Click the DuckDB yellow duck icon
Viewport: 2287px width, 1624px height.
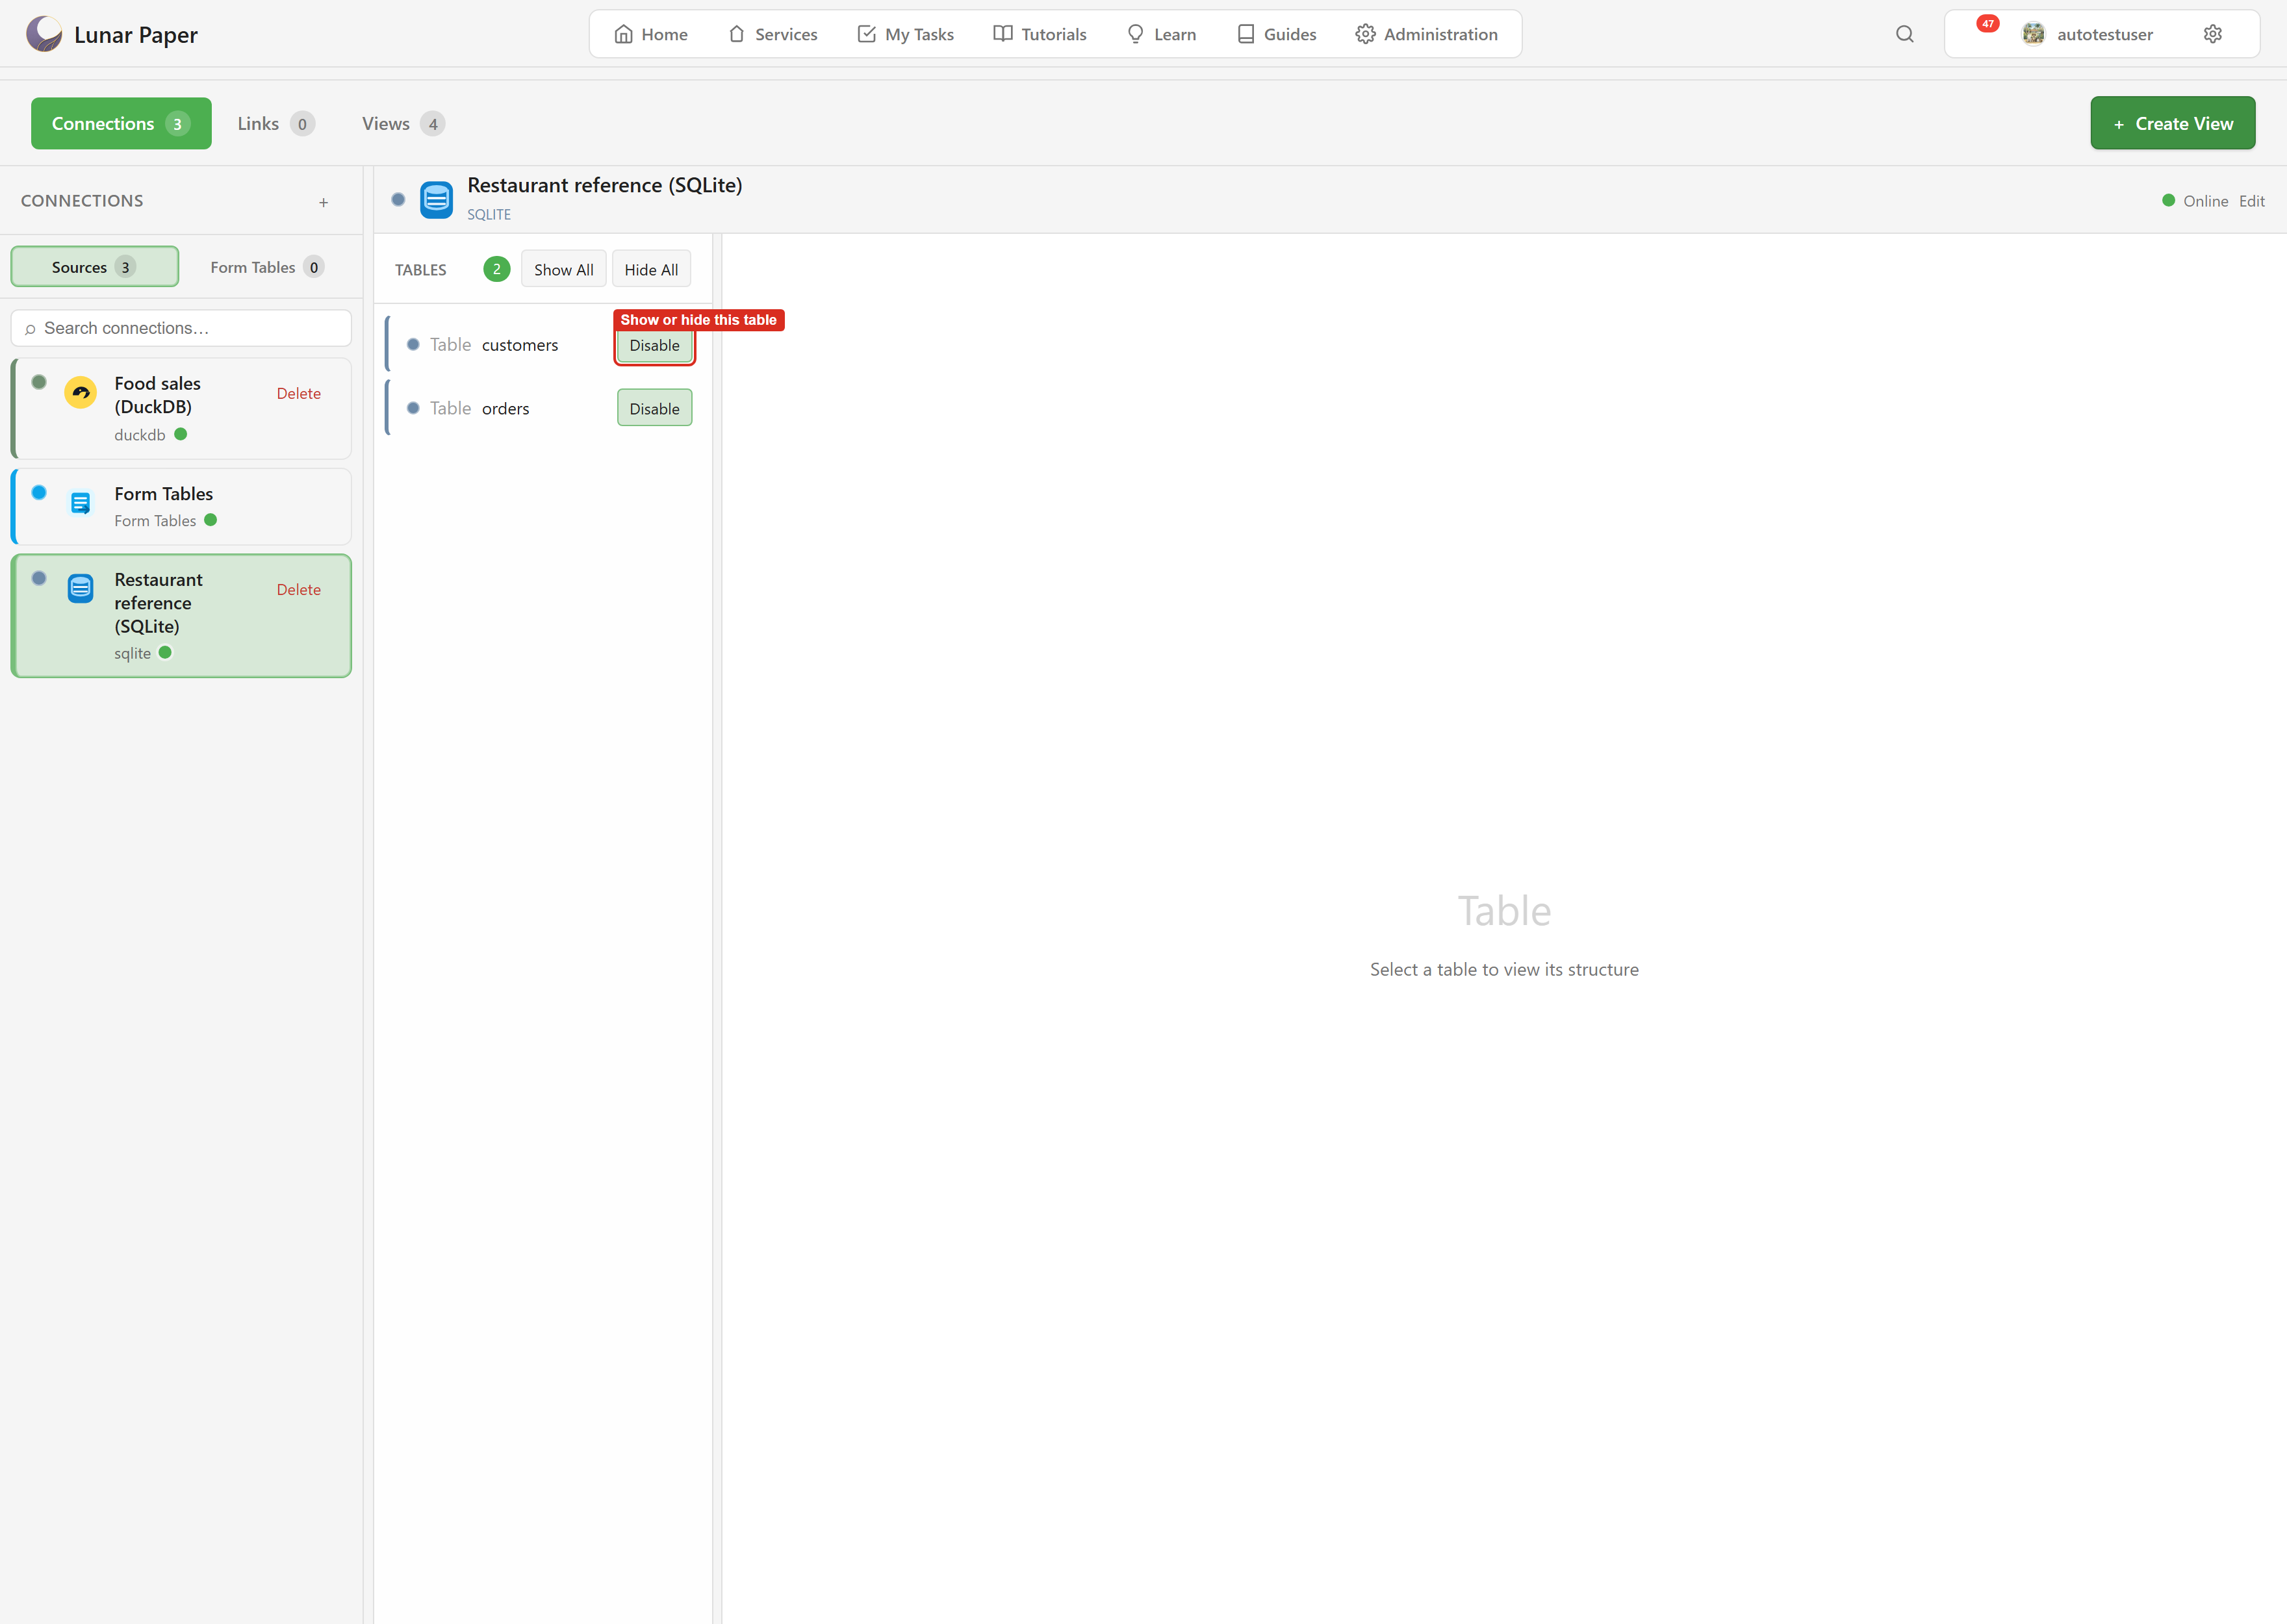(81, 393)
